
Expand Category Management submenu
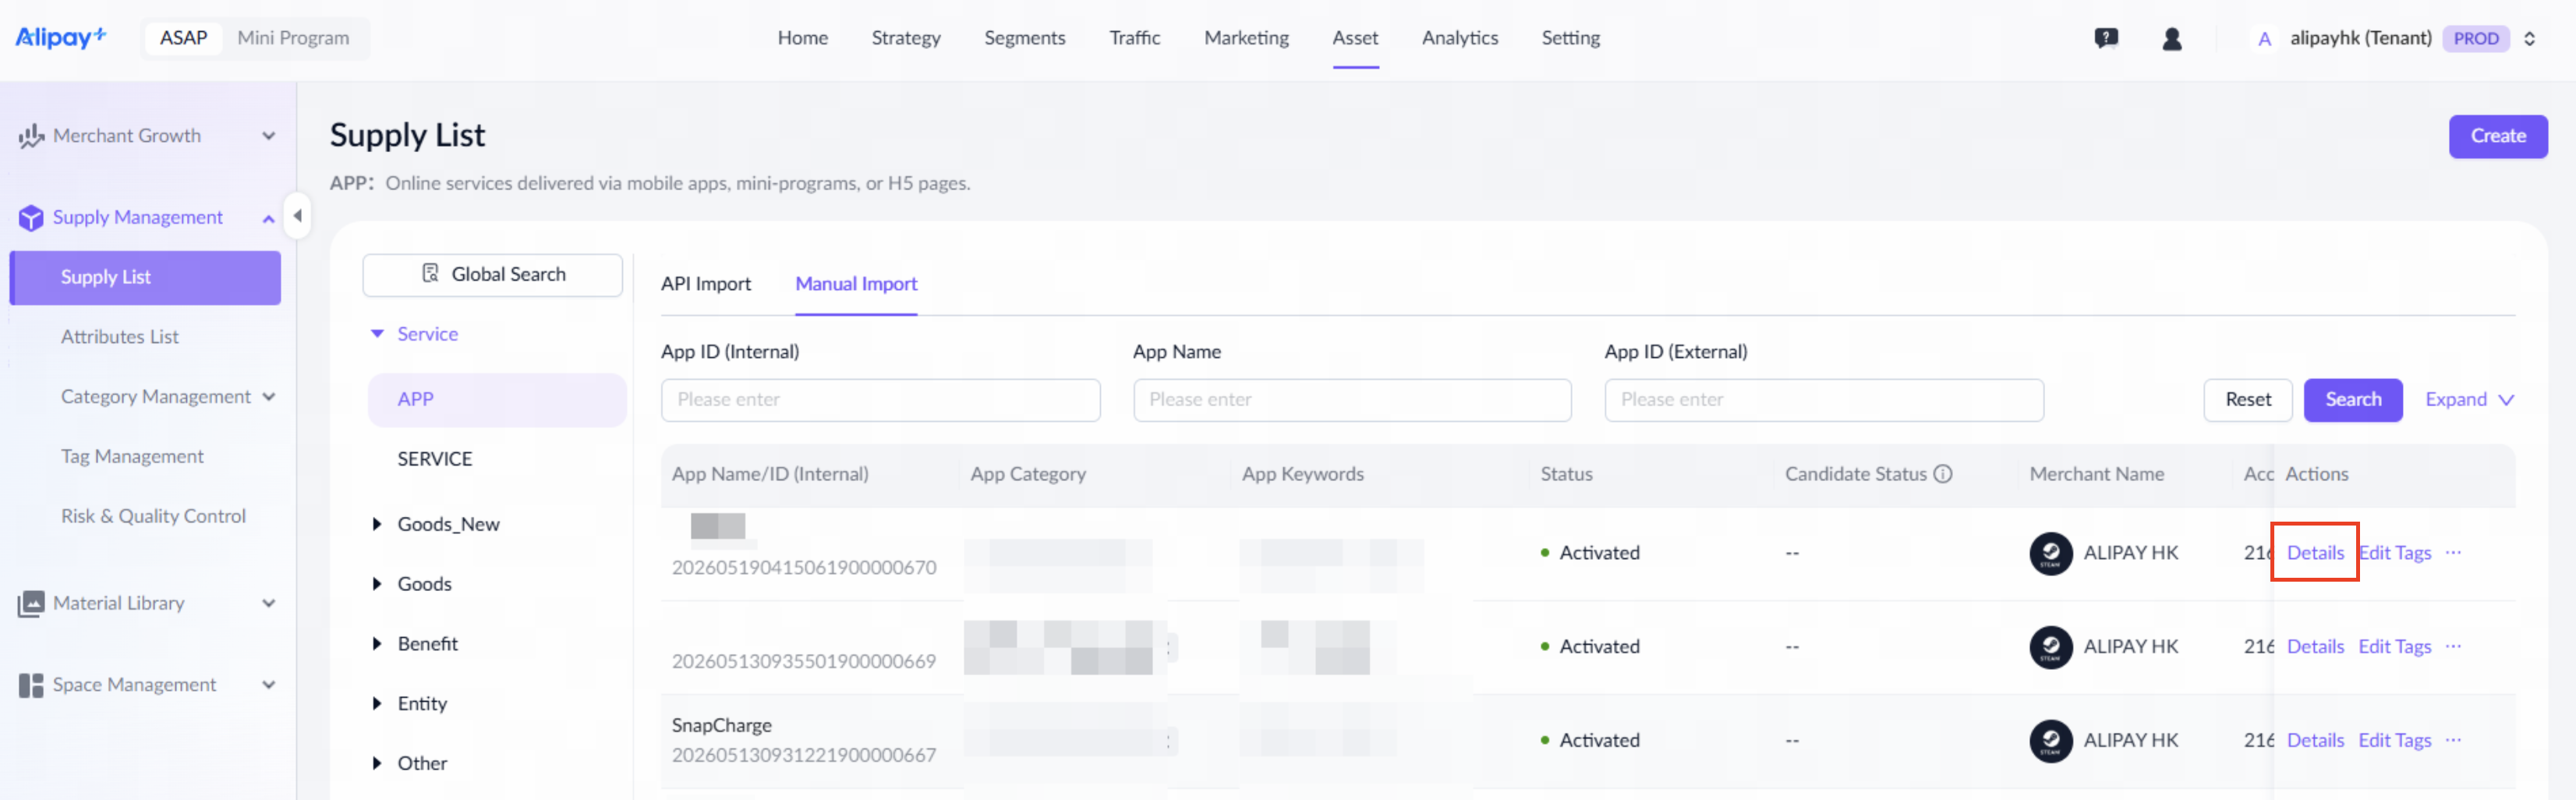tap(268, 397)
